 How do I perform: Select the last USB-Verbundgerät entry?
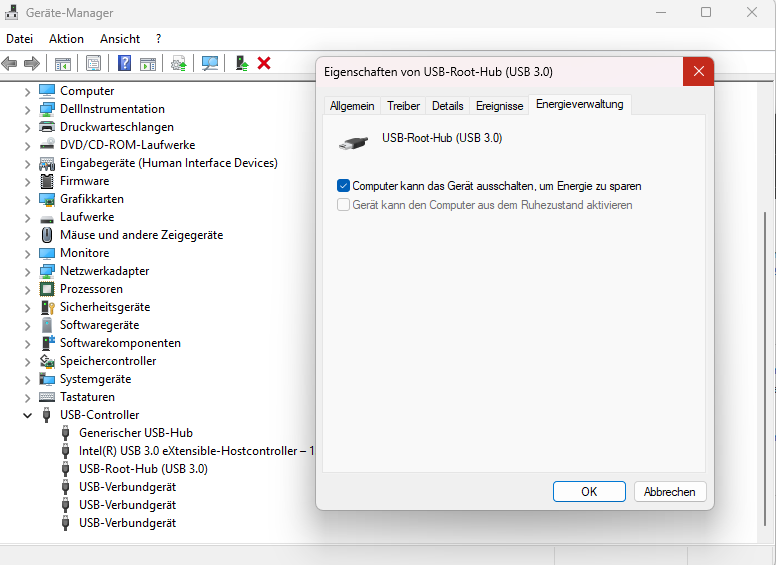coord(127,523)
